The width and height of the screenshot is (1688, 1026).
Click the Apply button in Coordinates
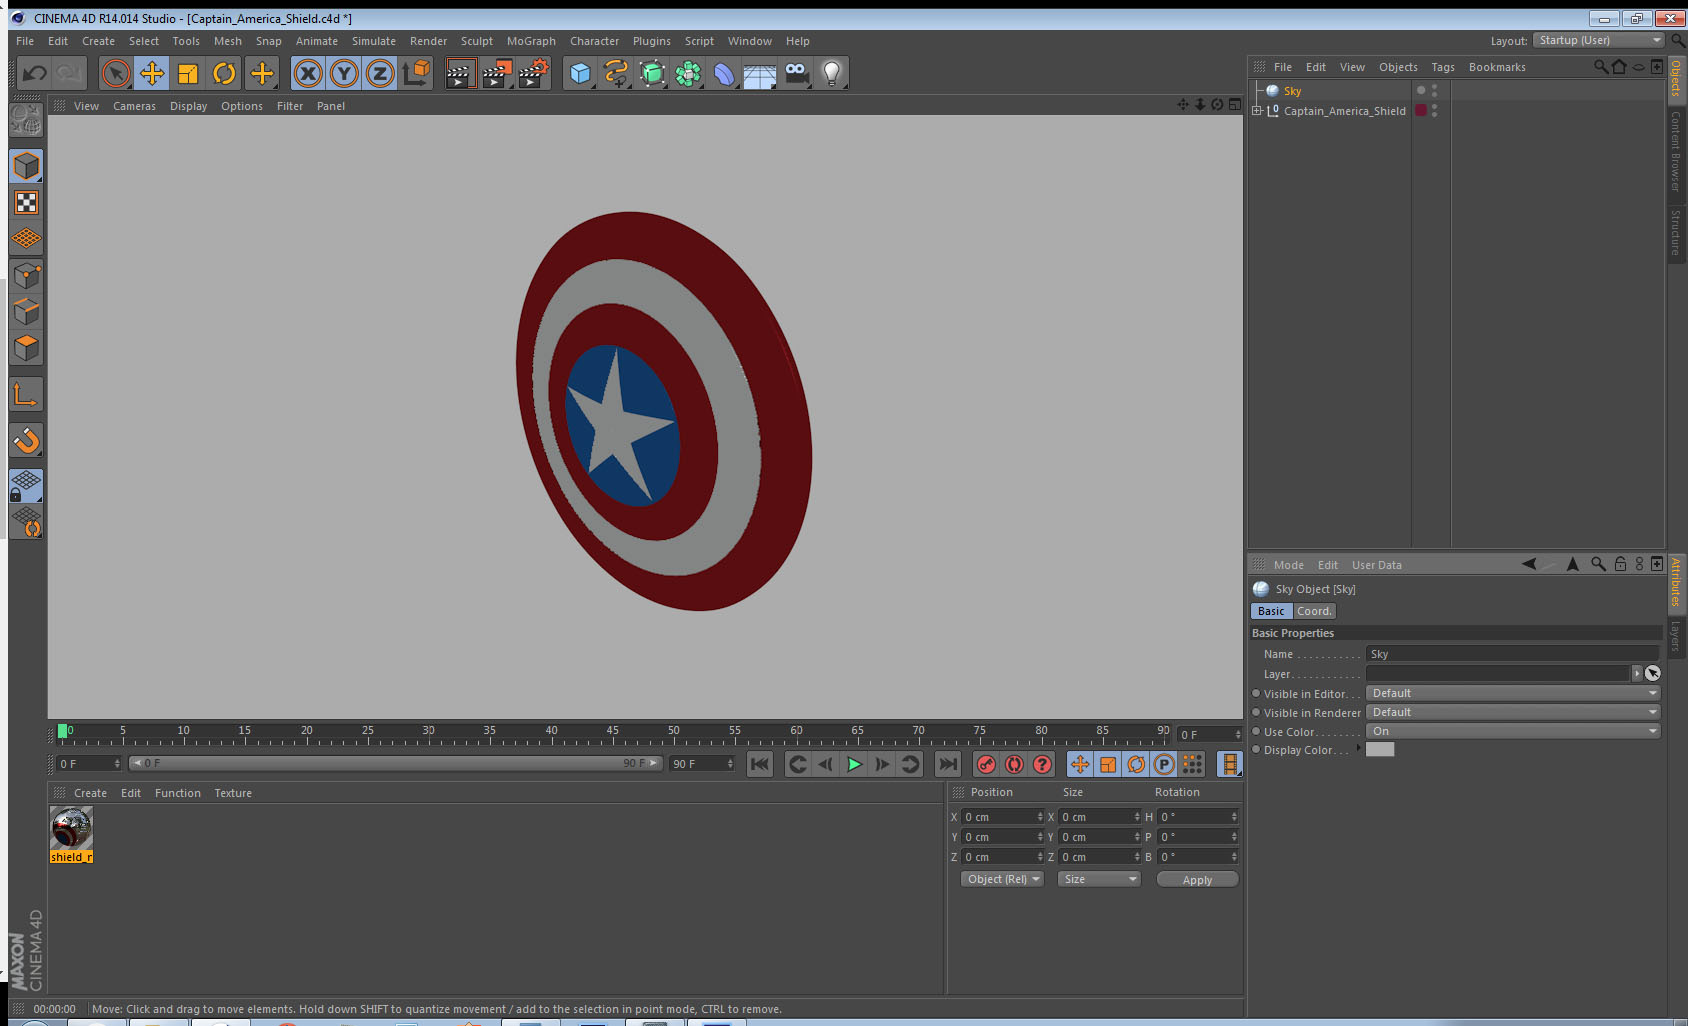coord(1197,879)
